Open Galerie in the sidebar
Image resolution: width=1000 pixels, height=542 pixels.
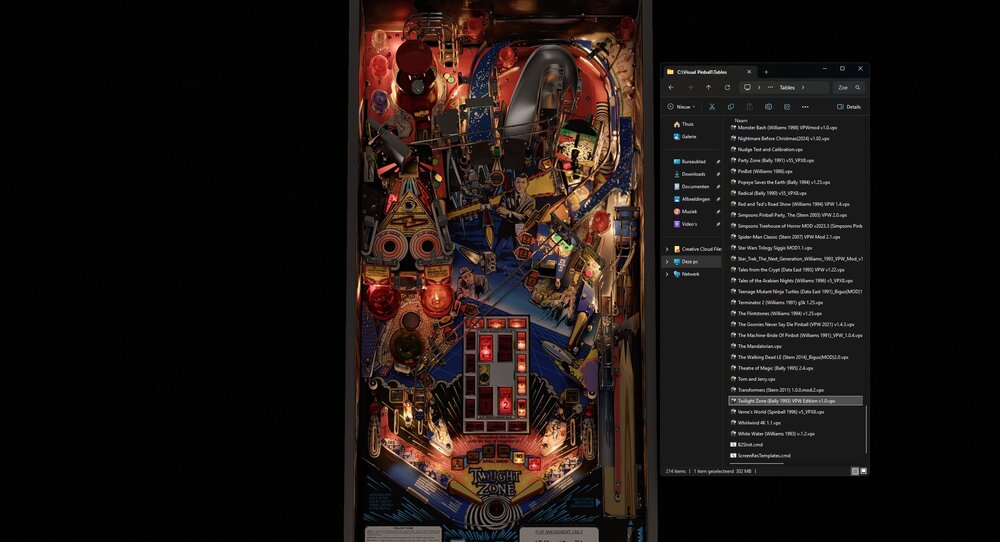(x=689, y=136)
